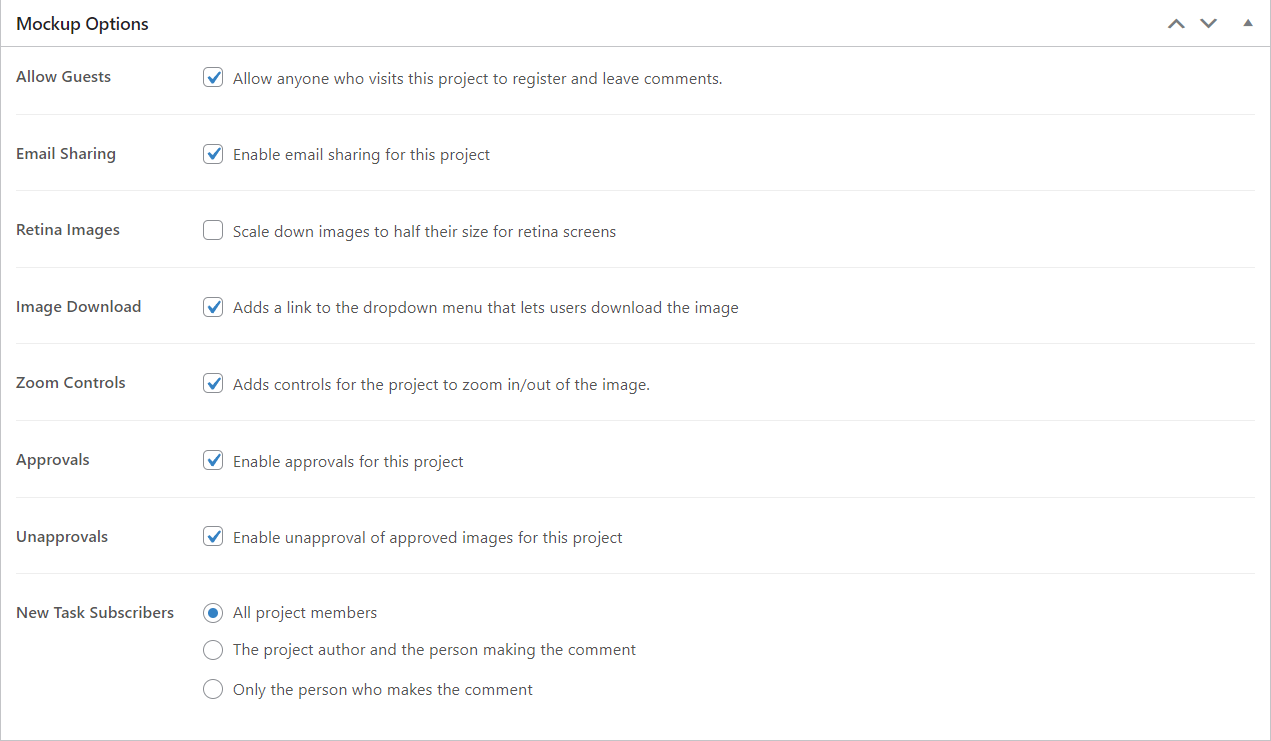Viewport: 1271px width, 741px height.
Task: Uncheck the Allow Guests checkbox
Action: [213, 78]
